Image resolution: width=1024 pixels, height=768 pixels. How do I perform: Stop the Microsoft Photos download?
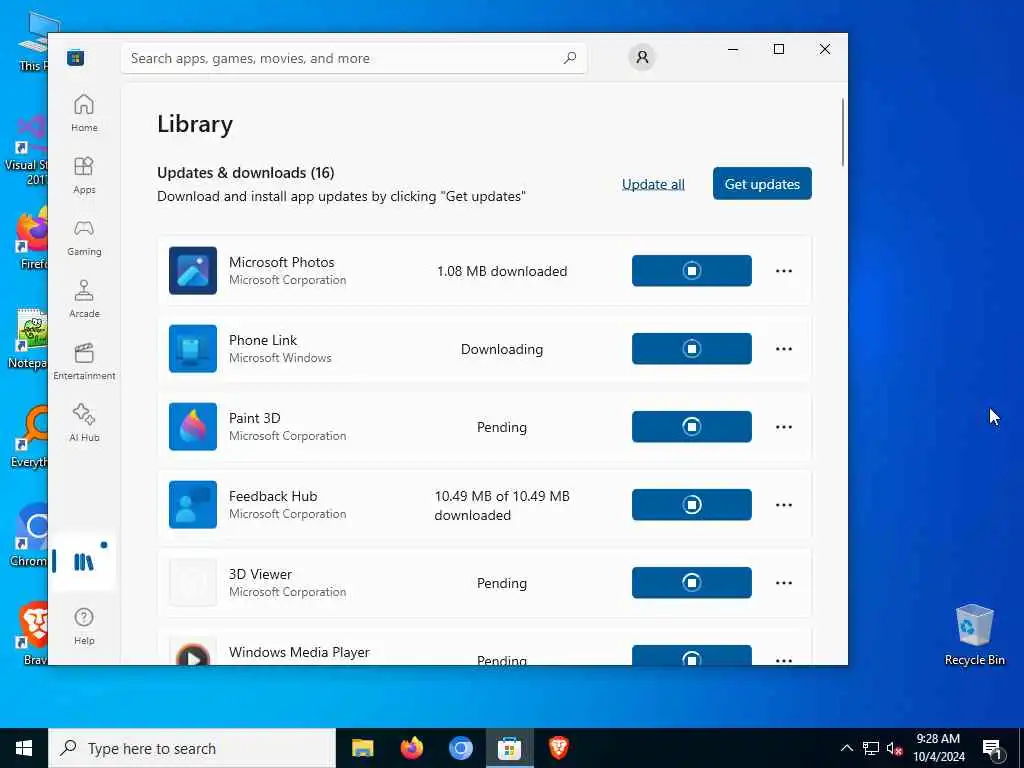coord(692,270)
